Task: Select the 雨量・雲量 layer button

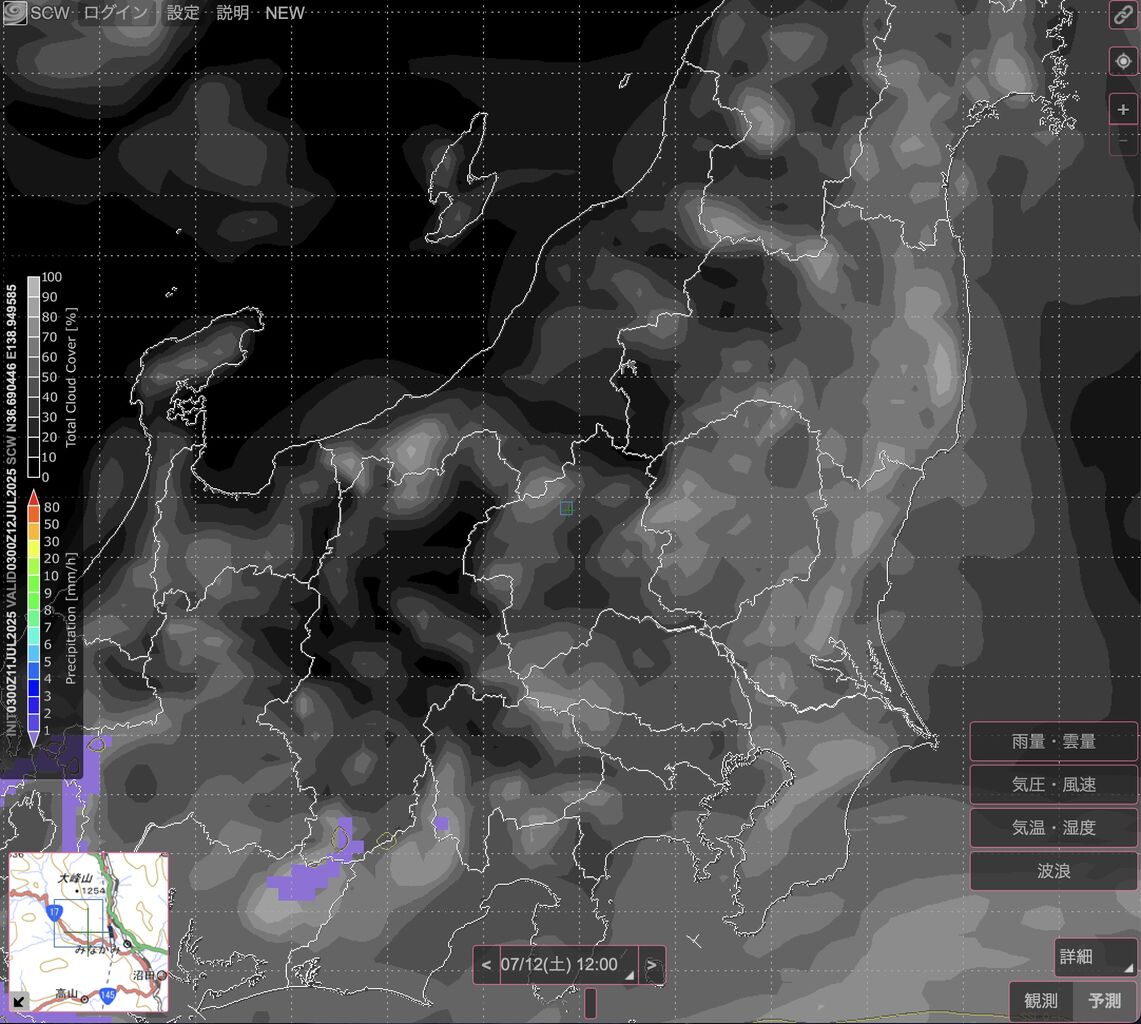Action: click(x=1053, y=742)
